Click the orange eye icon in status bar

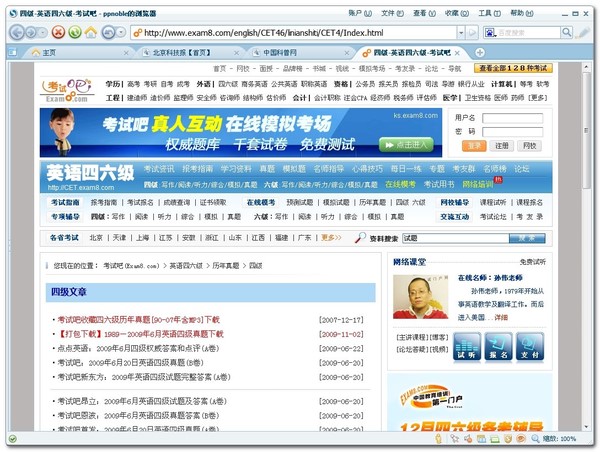coord(521,439)
